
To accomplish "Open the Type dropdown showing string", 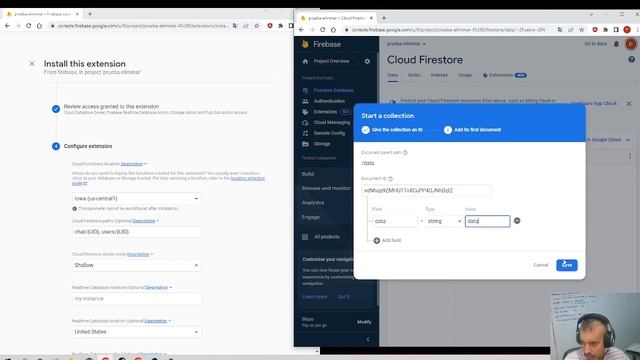I will (444, 221).
